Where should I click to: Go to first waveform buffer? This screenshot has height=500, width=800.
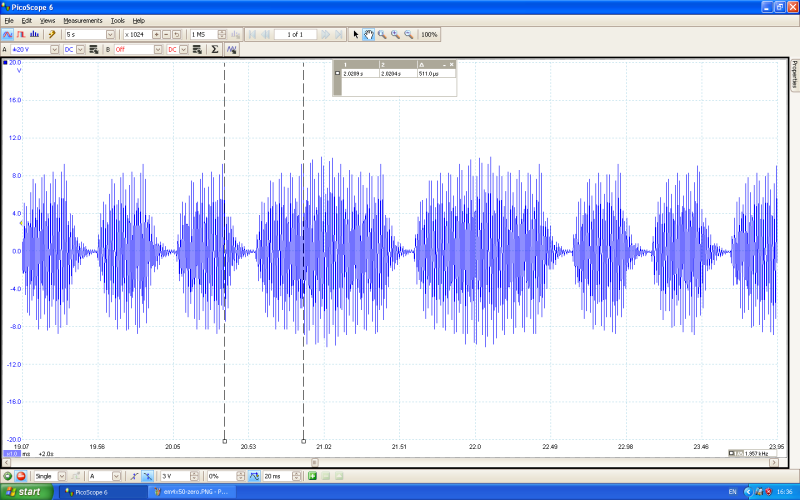click(x=252, y=35)
